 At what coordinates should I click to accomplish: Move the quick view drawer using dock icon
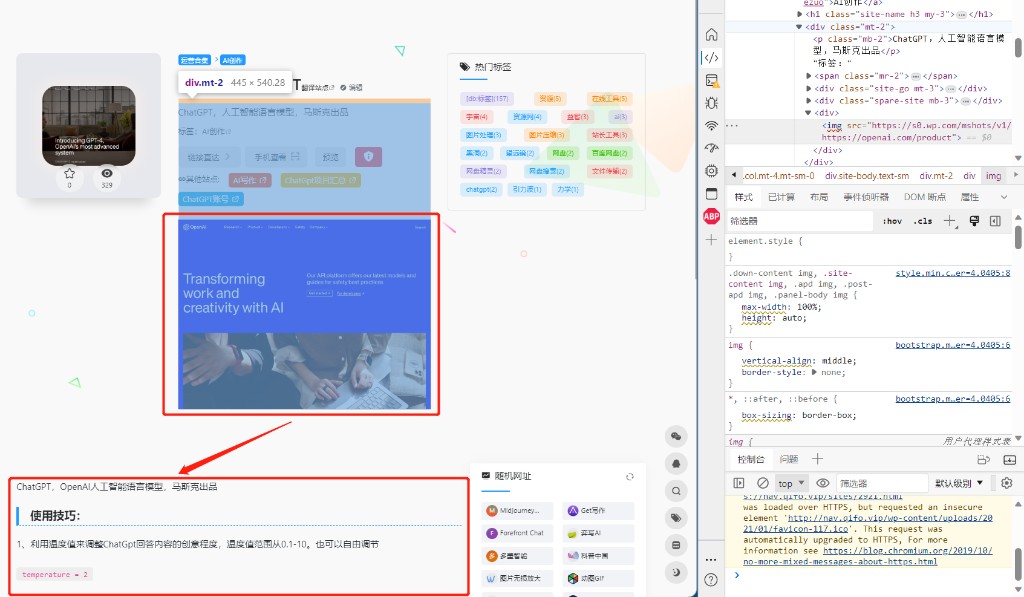click(x=984, y=459)
